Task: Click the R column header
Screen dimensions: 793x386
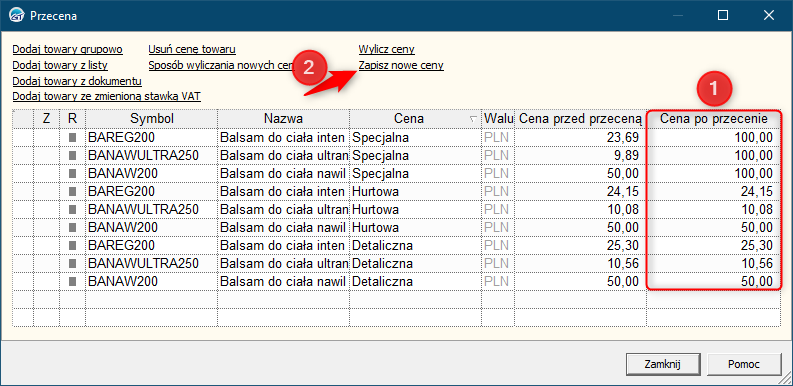Action: (x=73, y=119)
